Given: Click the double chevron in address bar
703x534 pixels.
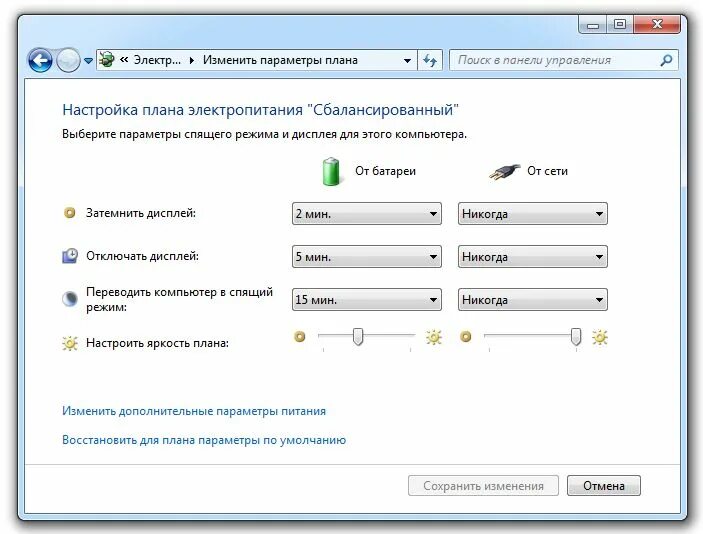Looking at the screenshot, I should tap(124, 60).
